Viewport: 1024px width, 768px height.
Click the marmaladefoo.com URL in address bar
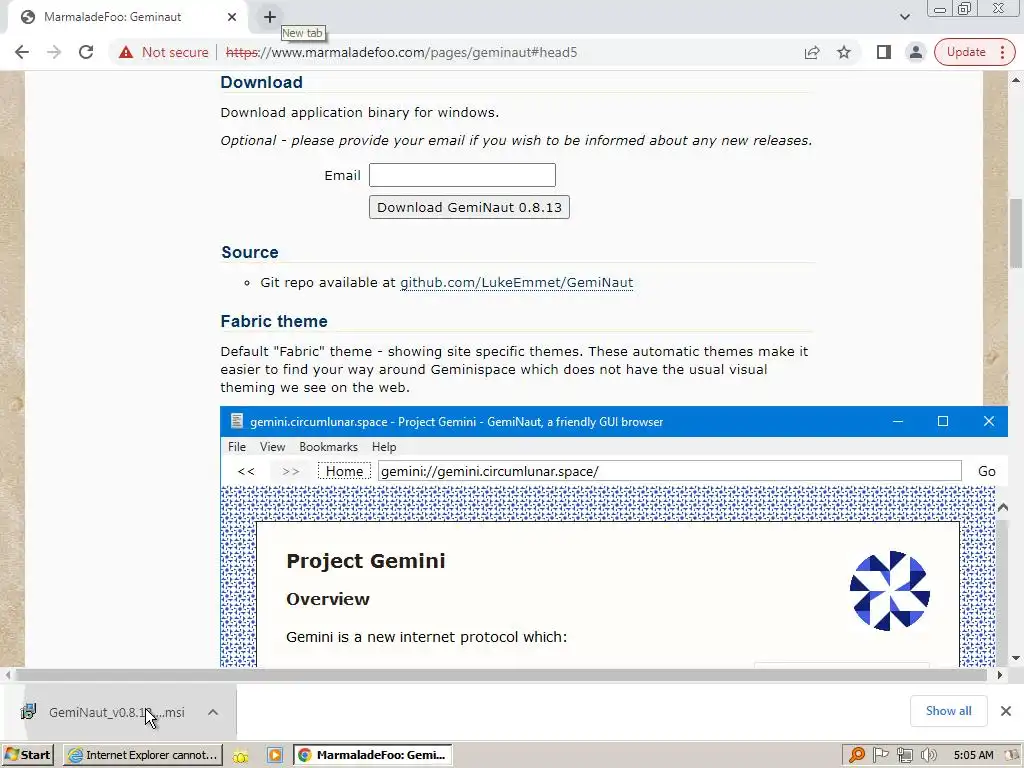click(401, 52)
